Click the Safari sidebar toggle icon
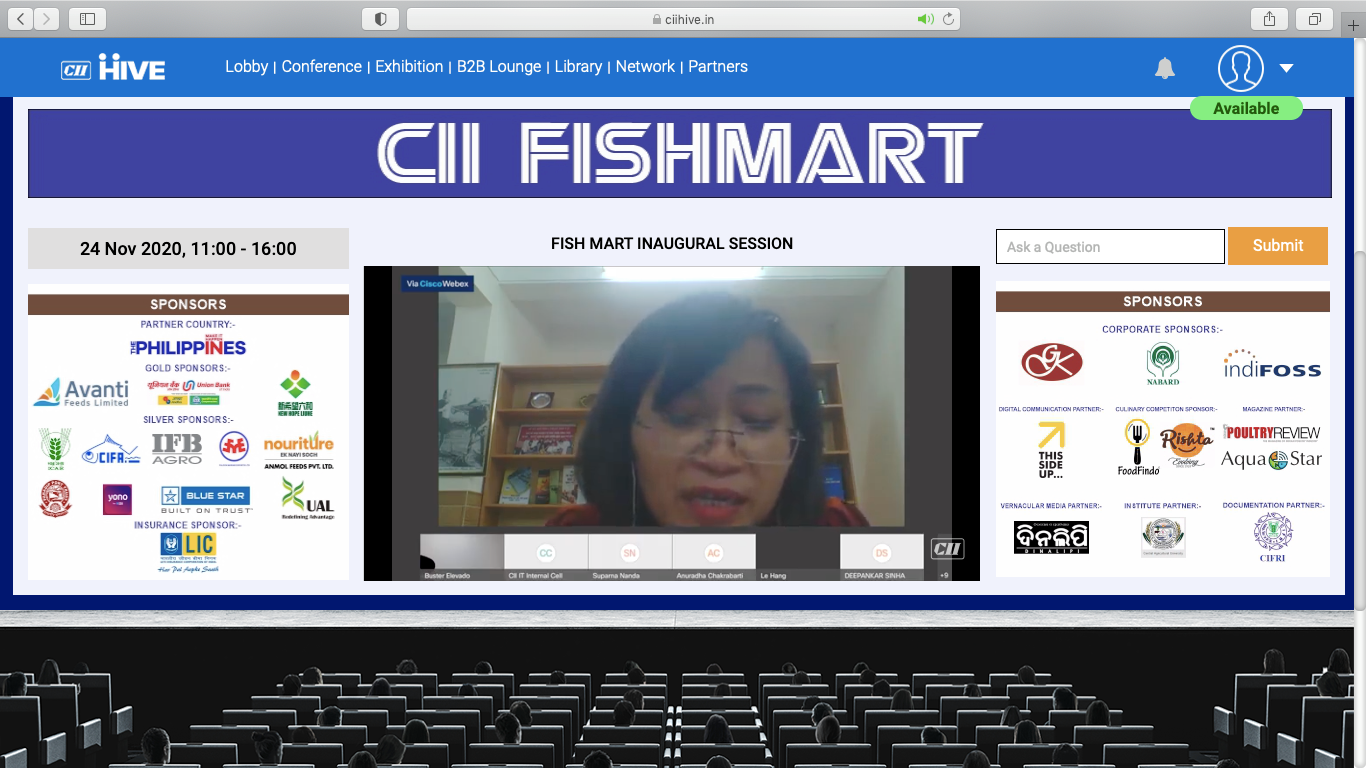Image resolution: width=1366 pixels, height=768 pixels. [87, 19]
